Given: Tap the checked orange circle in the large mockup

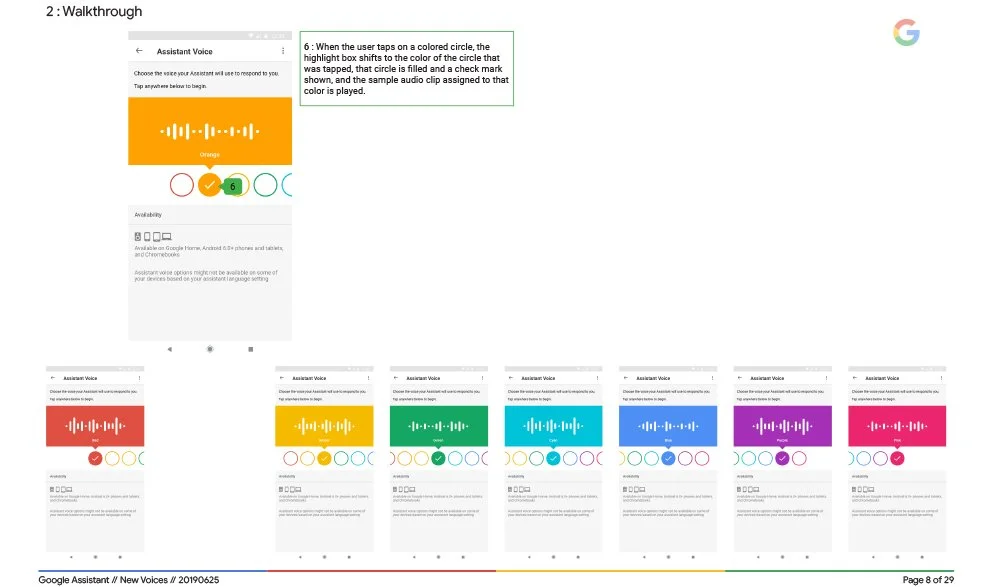Looking at the screenshot, I should [209, 185].
